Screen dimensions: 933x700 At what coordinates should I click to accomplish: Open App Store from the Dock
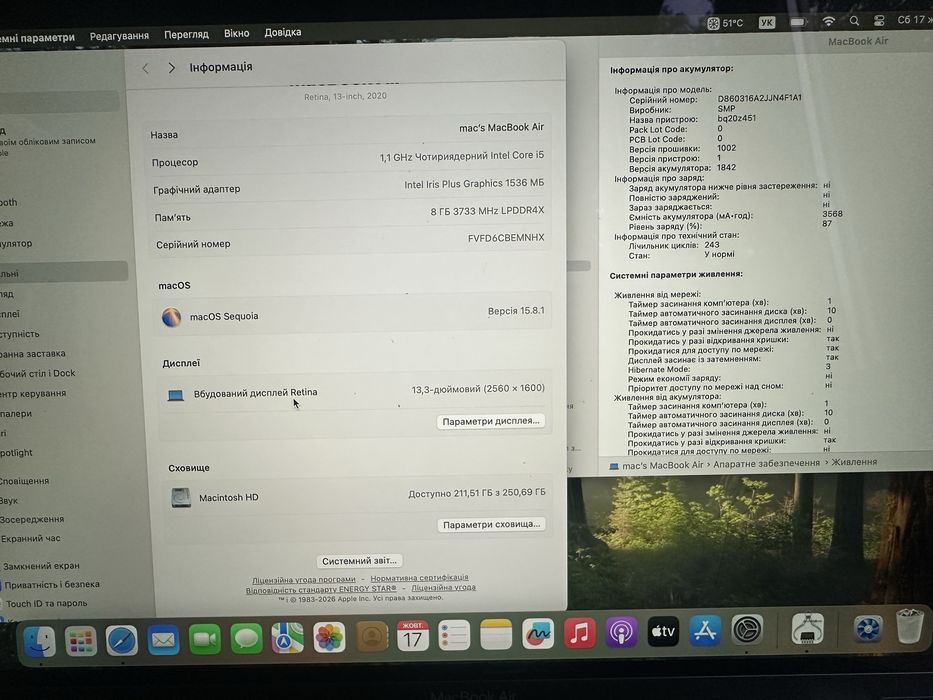click(705, 630)
